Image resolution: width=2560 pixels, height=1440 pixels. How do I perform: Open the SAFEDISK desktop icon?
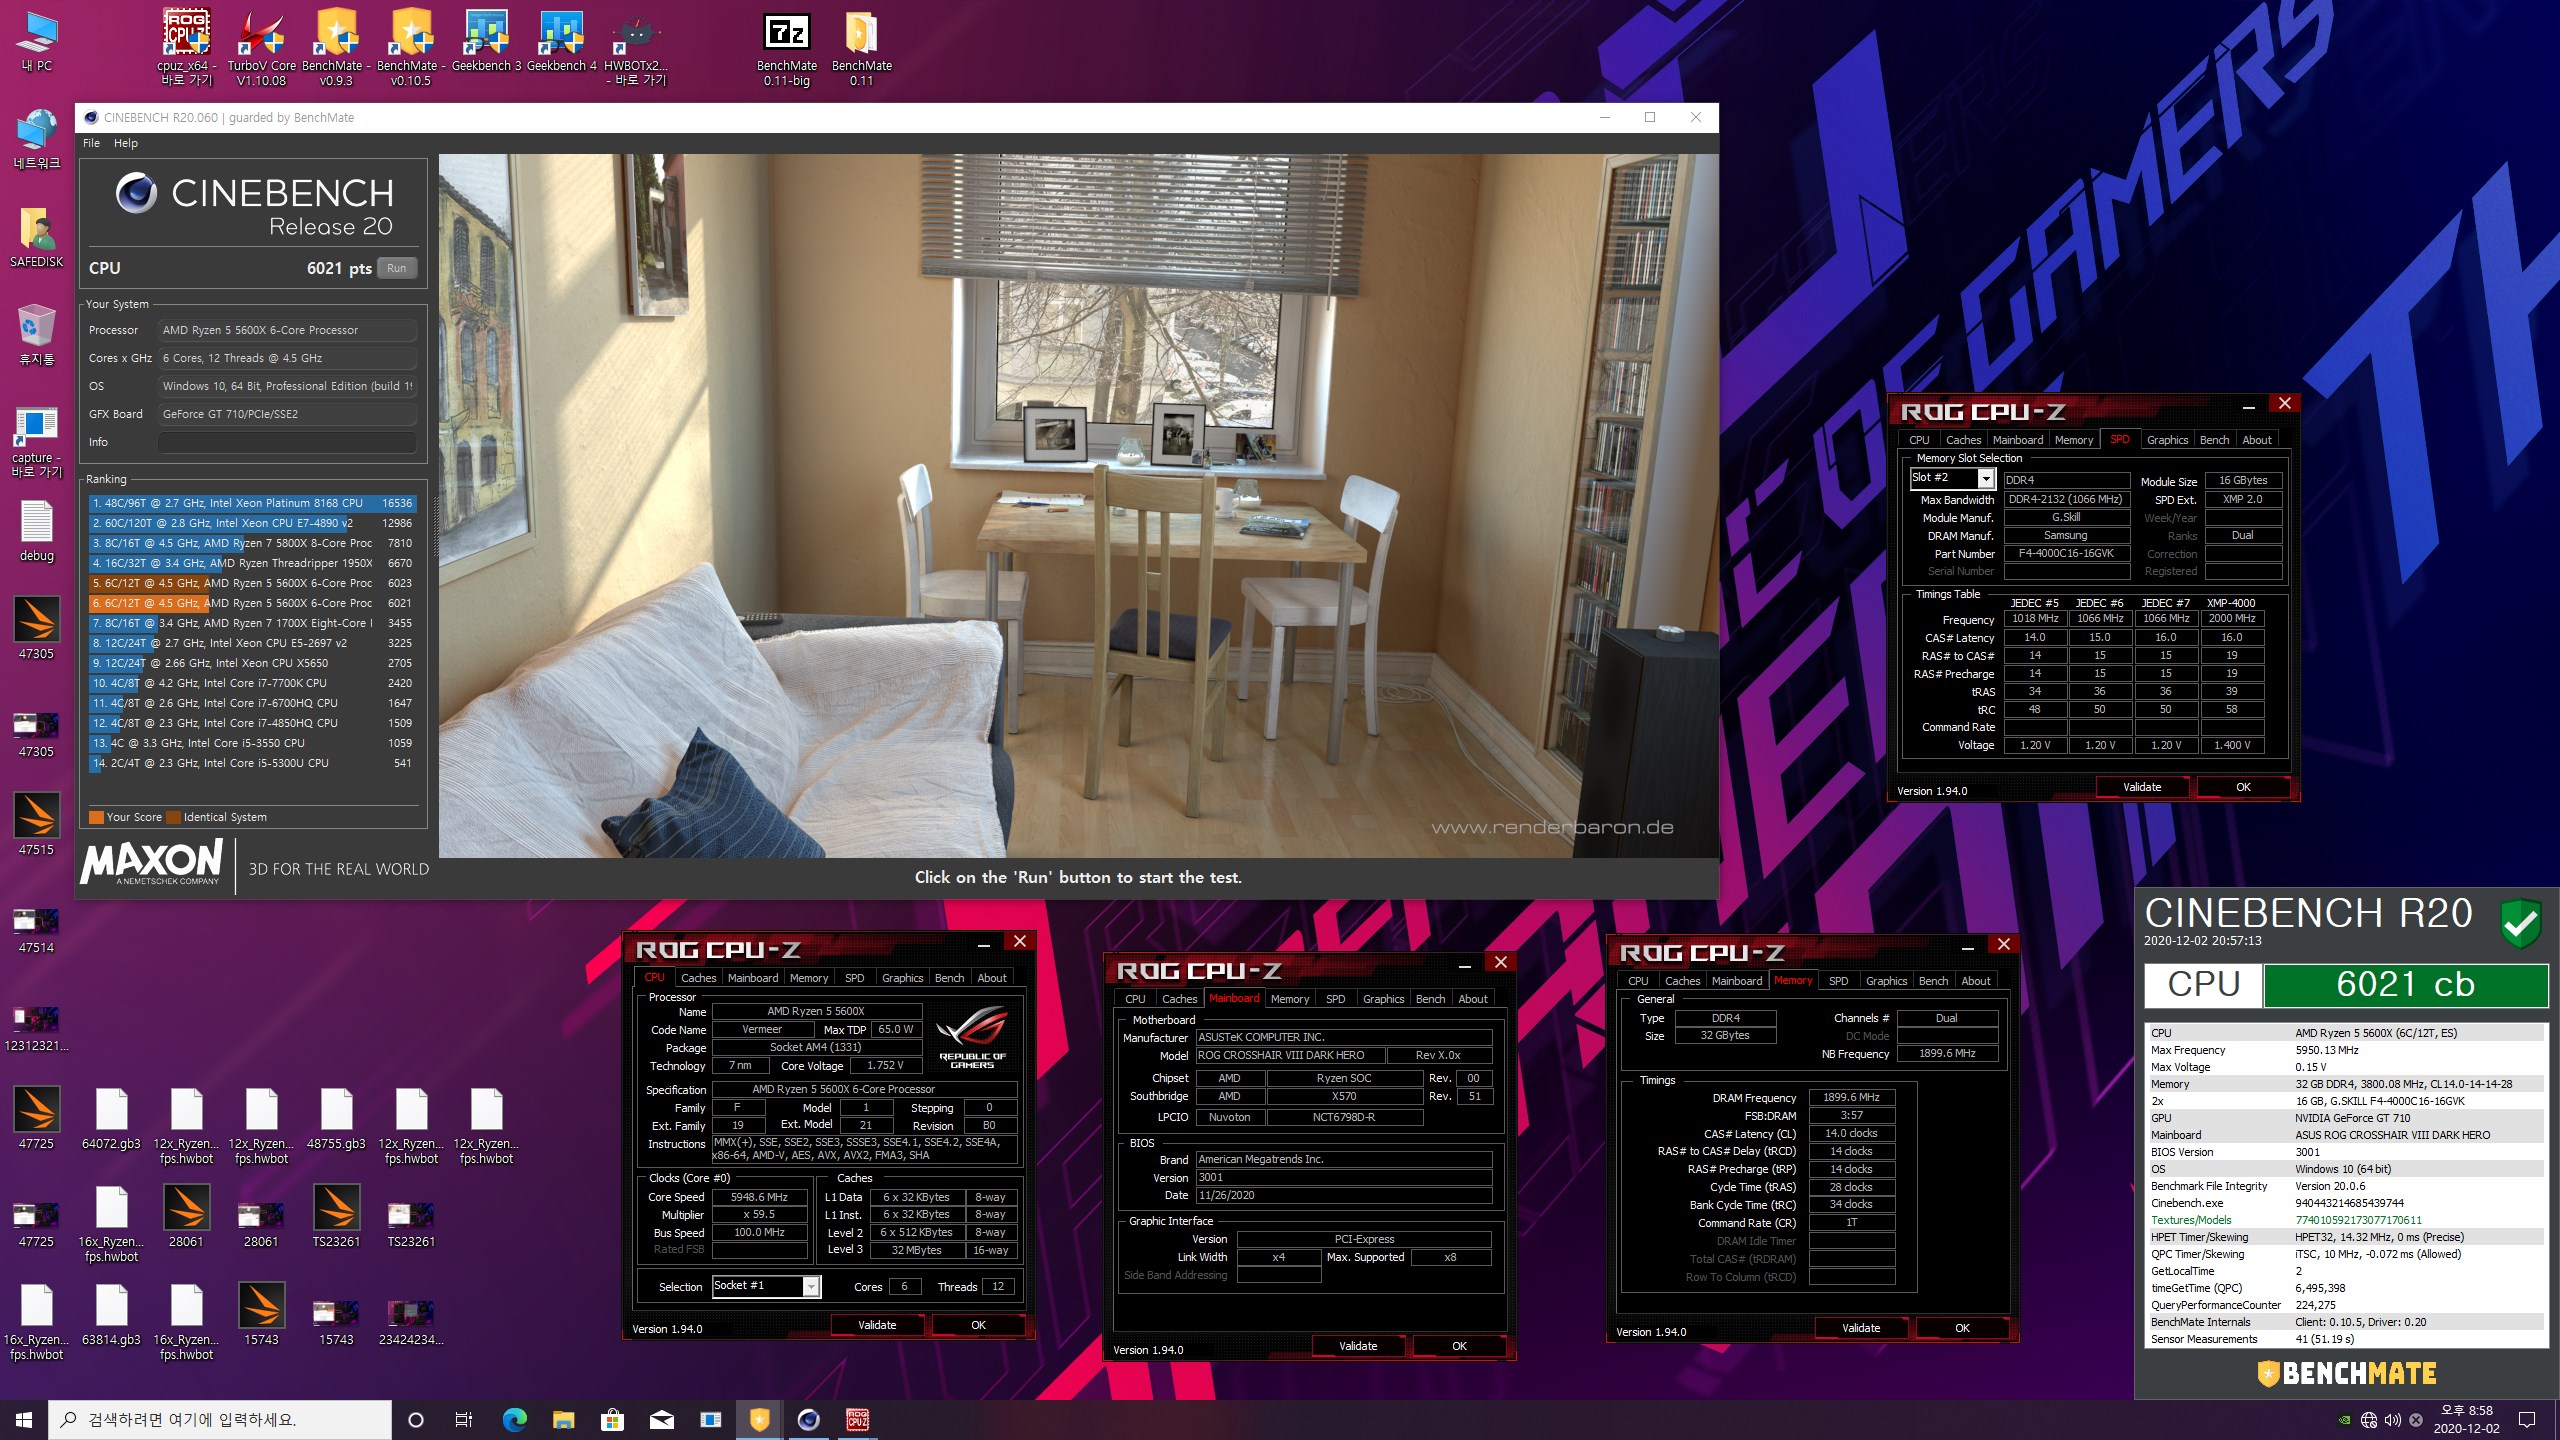pos(37,237)
